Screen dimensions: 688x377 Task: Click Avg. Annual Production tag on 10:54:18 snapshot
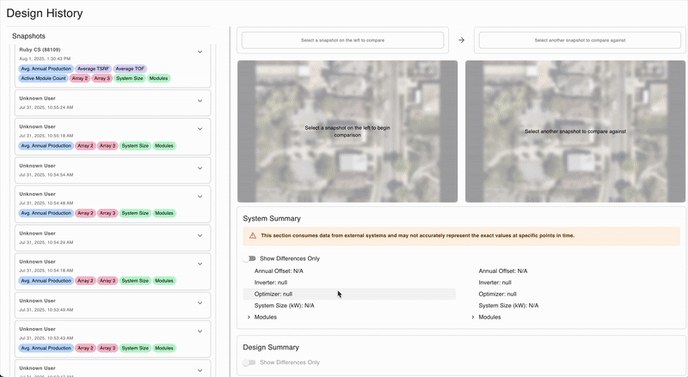[x=46, y=281]
